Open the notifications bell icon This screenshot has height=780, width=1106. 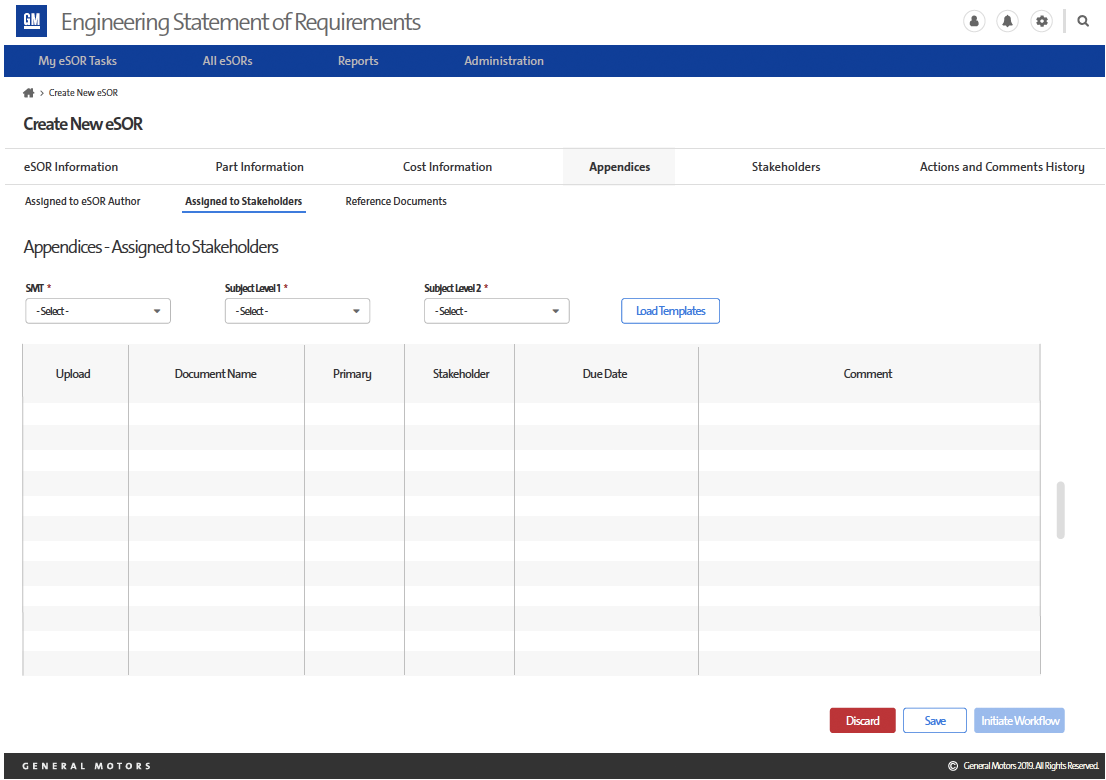point(1007,21)
